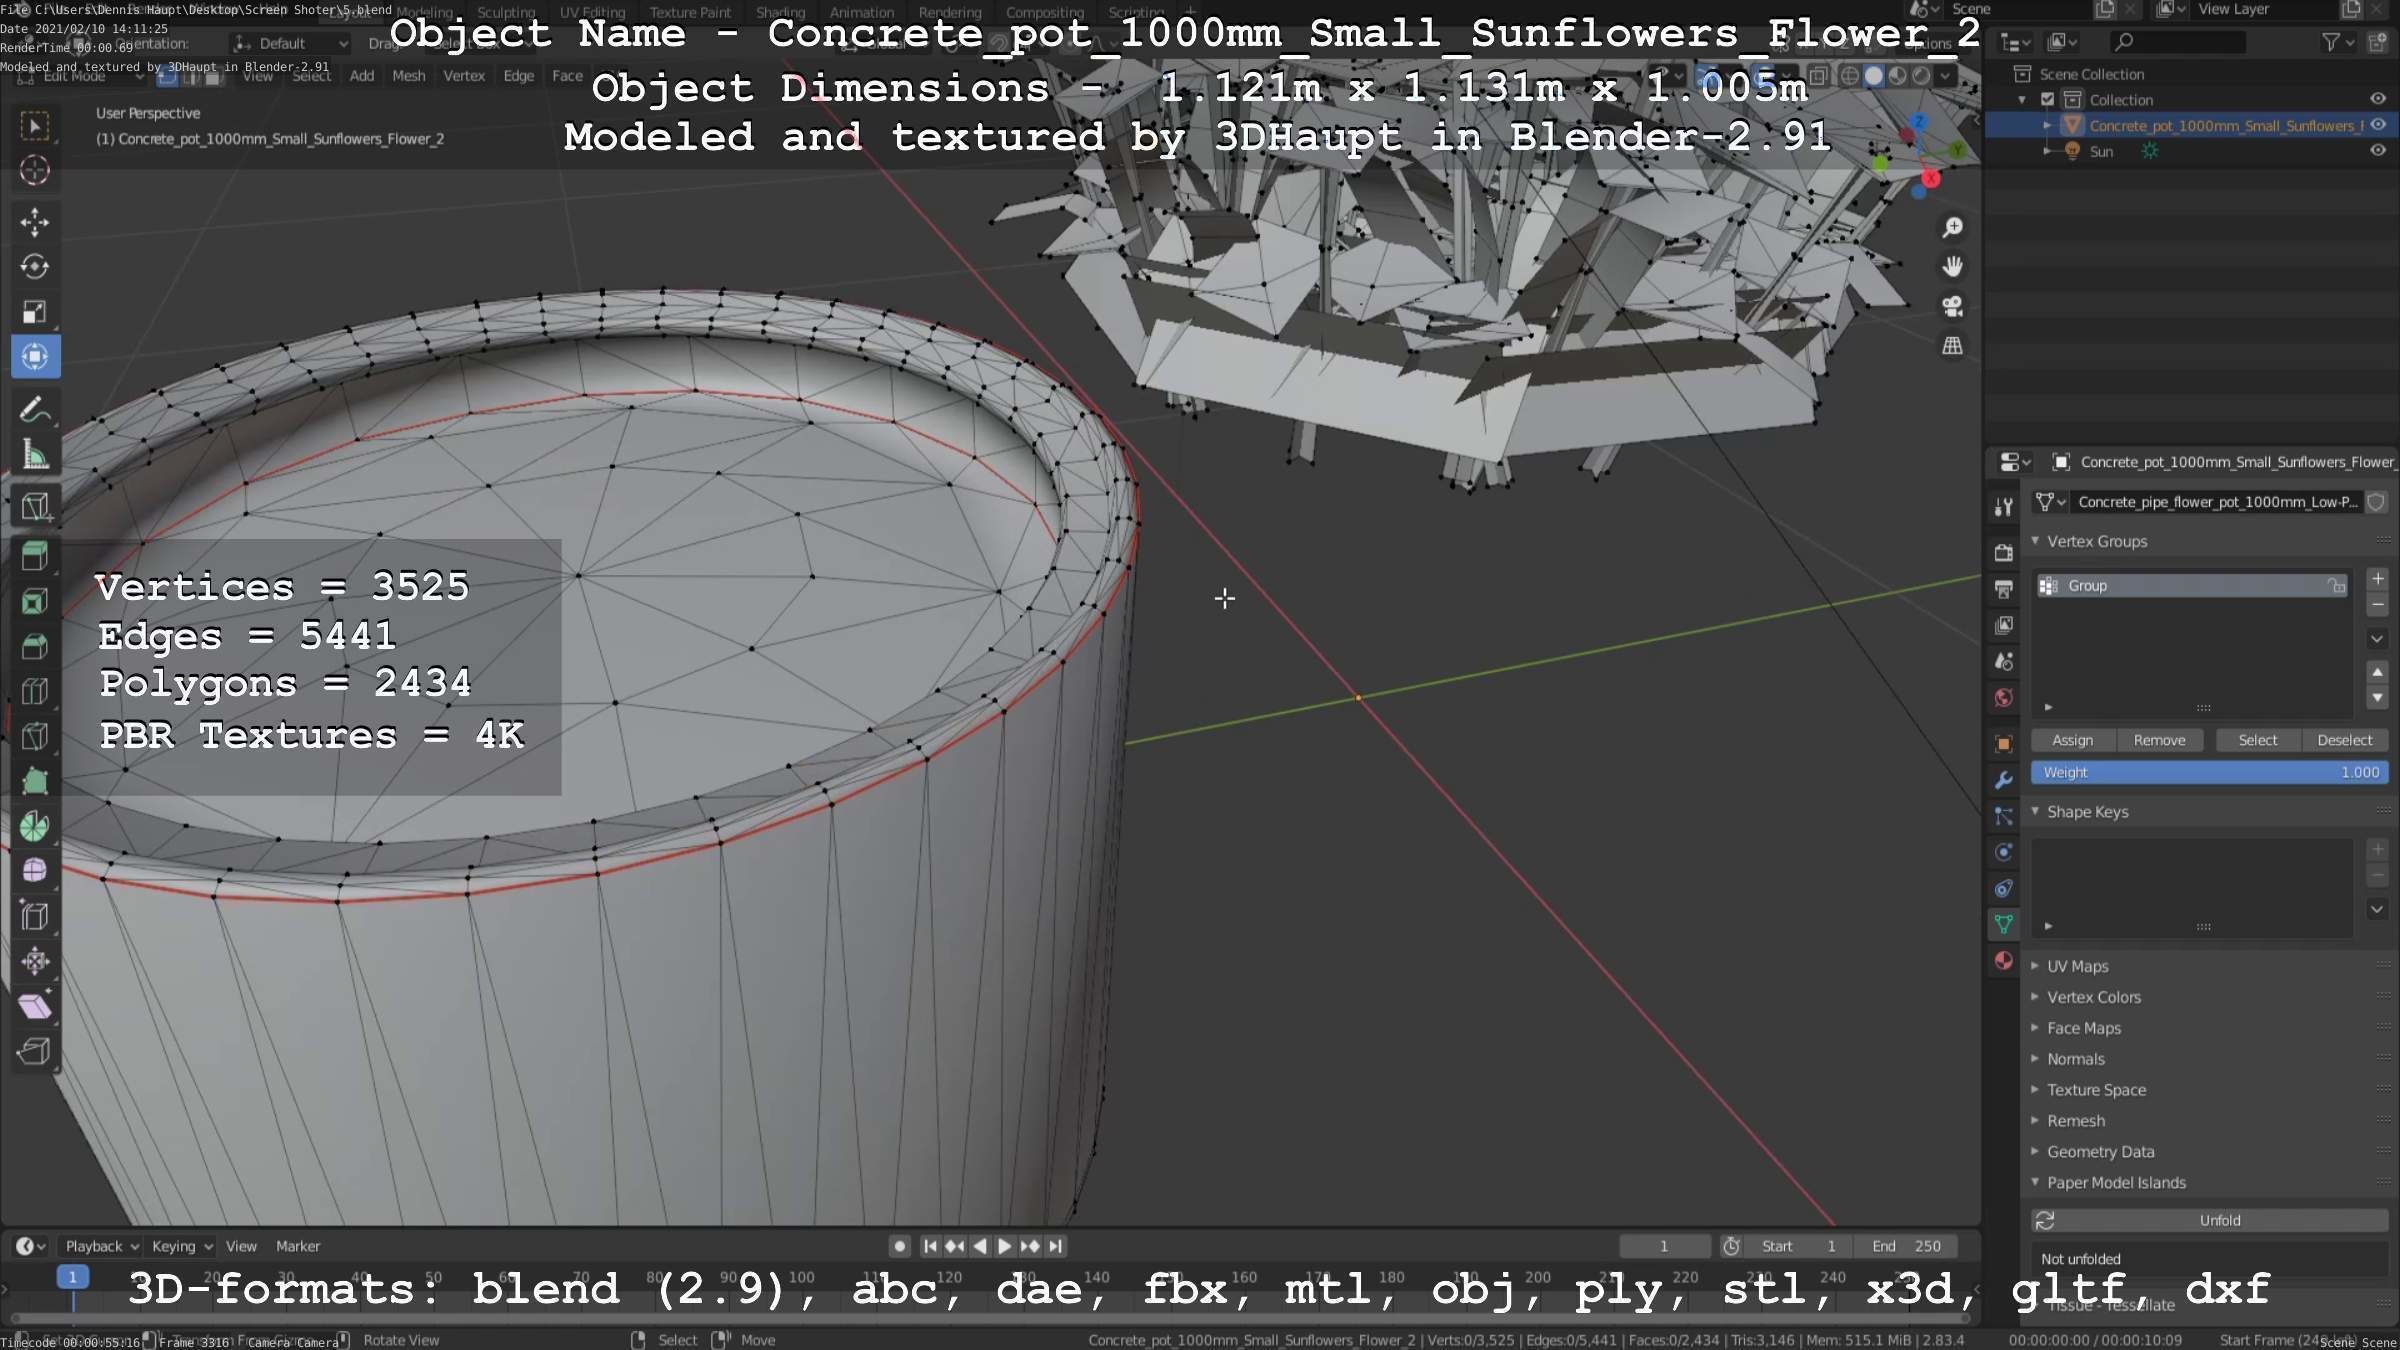Open the timeline View menu
The width and height of the screenshot is (2400, 1350).
coord(241,1246)
